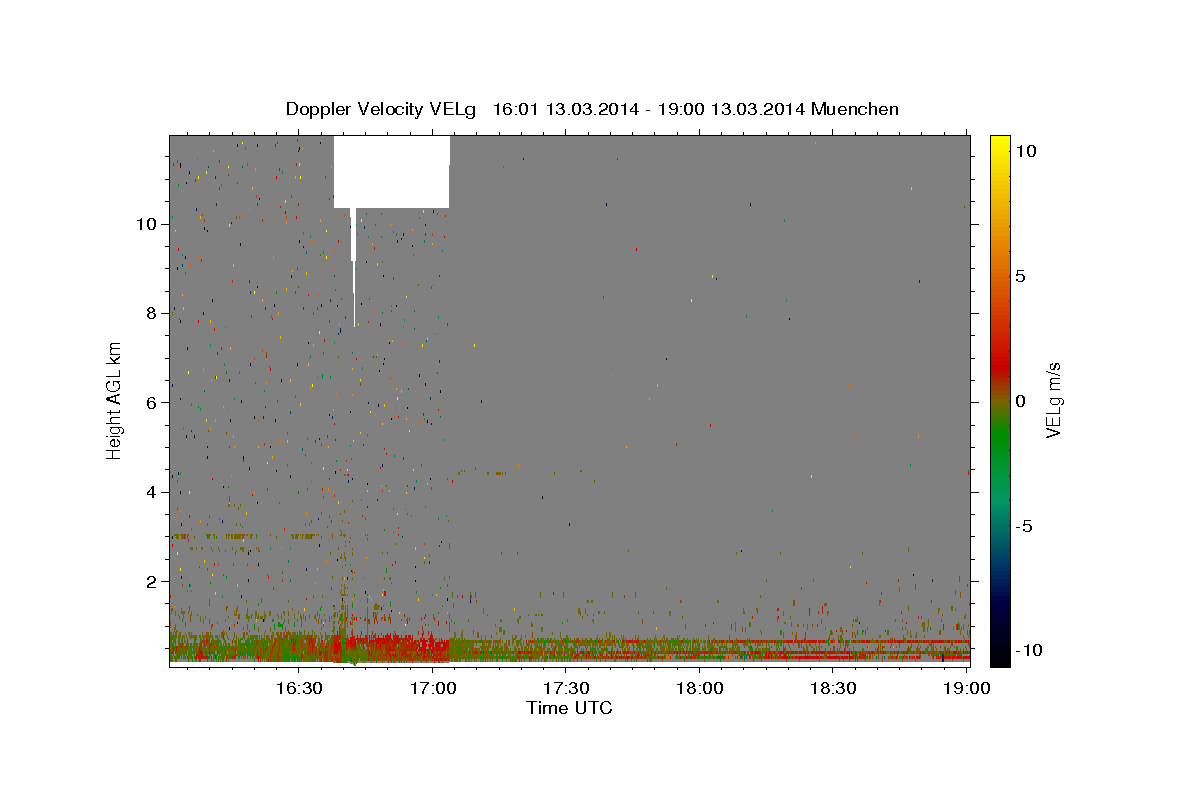Click the 'VELg m/s' colorbar label
1200x800 pixels.
point(1053,400)
